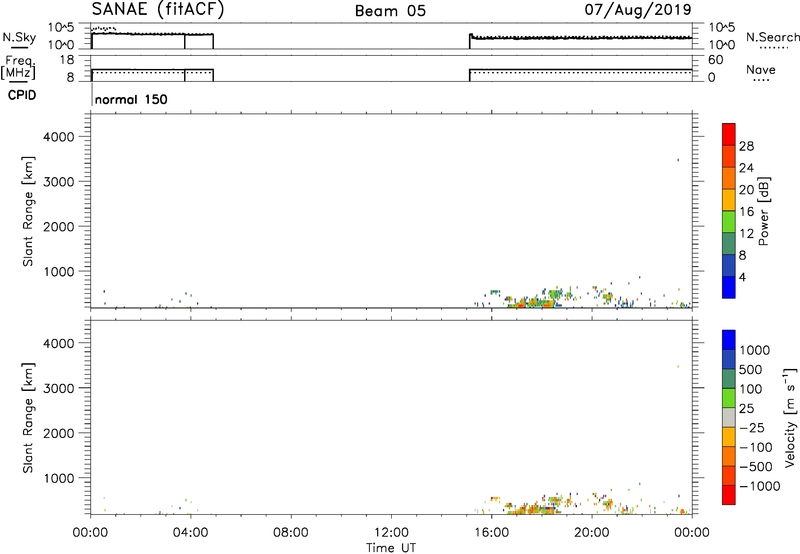Click the '2000' range tick in the Velocity panel
The width and height of the screenshot is (800, 554).
59,433
